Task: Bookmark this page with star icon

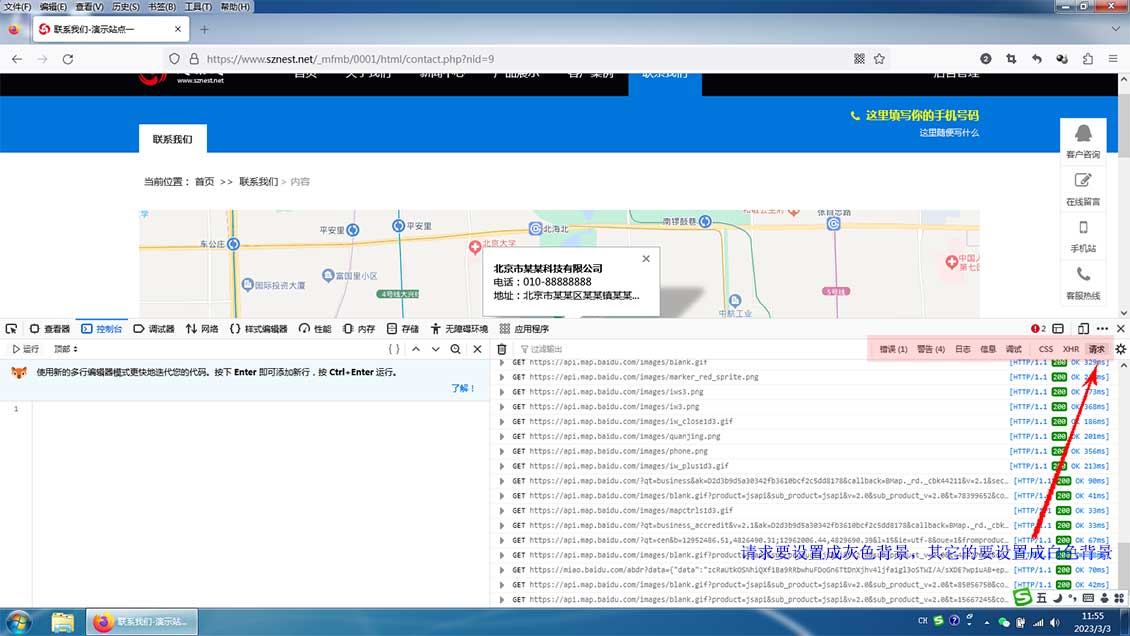Action: 879,59
